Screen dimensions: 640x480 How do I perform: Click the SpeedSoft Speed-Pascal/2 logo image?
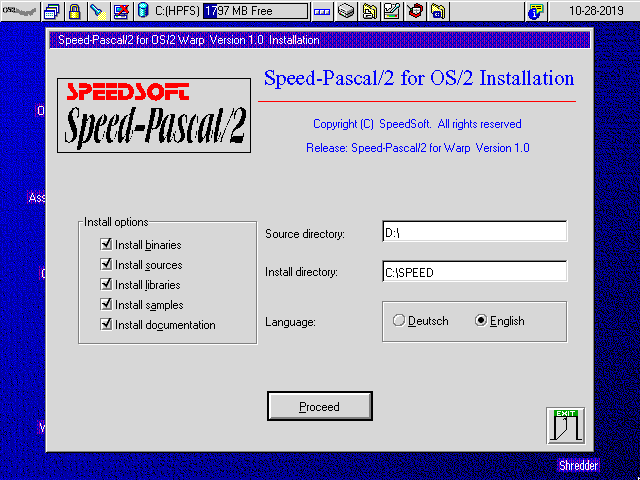154,116
